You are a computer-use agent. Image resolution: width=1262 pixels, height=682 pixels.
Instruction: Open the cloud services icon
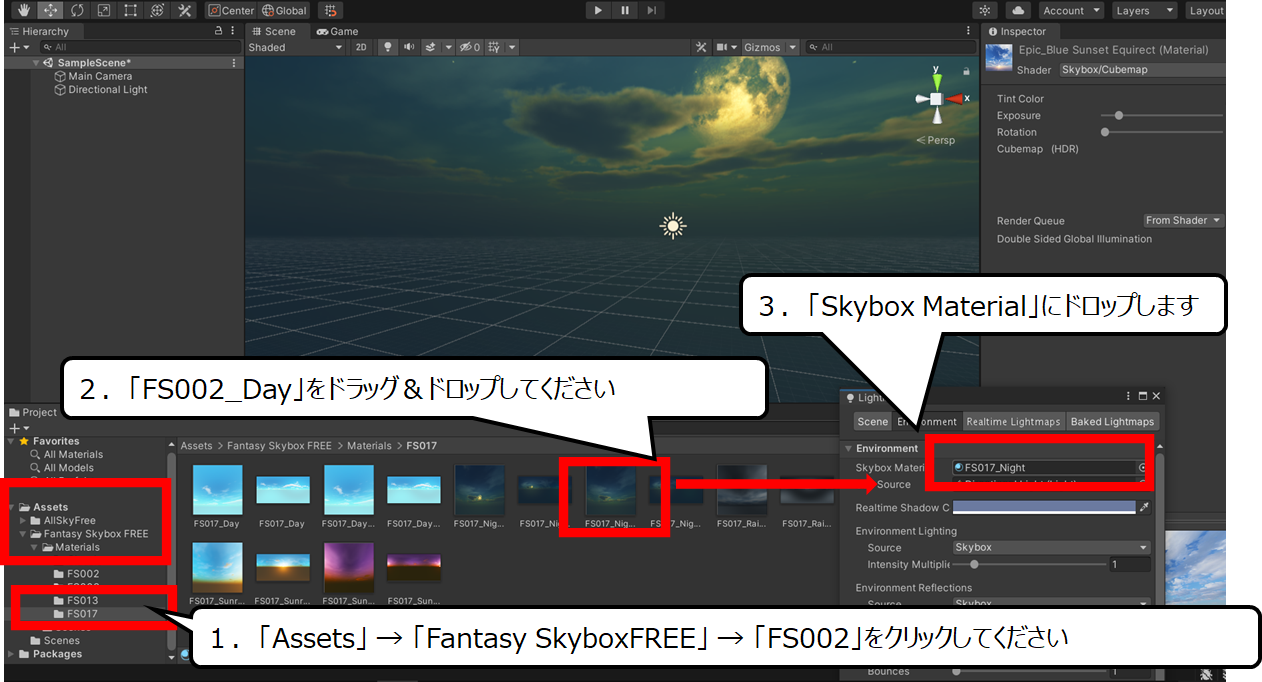[x=1019, y=10]
